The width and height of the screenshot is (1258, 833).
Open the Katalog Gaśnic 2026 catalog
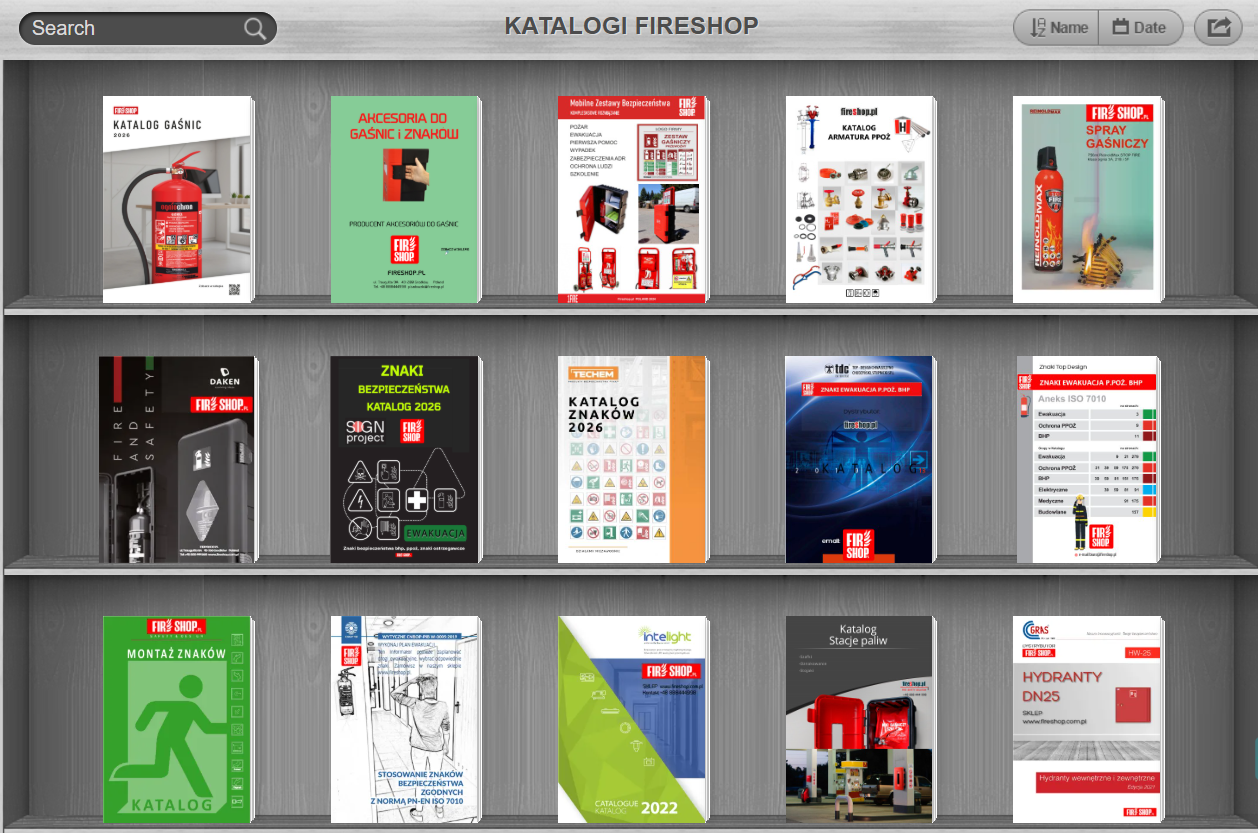[x=177, y=199]
